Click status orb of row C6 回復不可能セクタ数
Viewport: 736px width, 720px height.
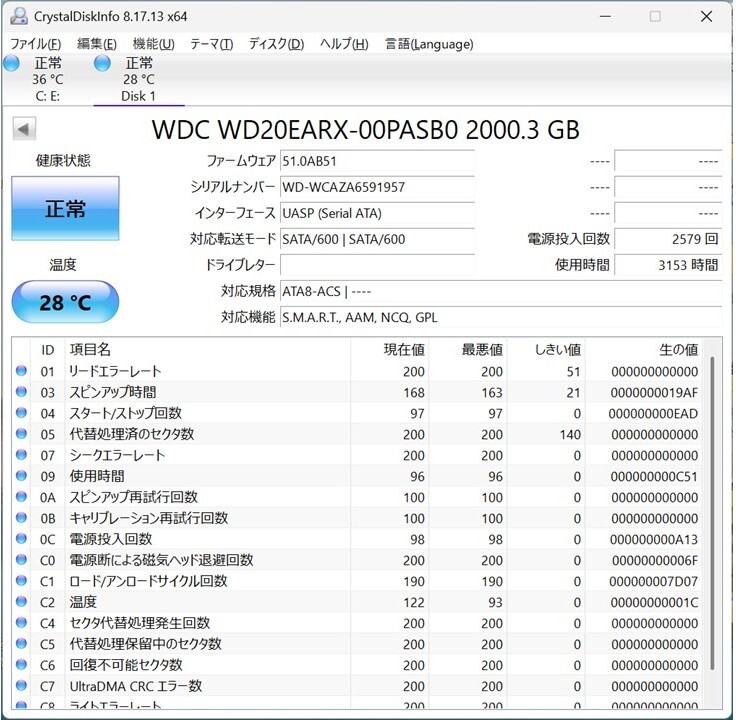tap(21, 664)
